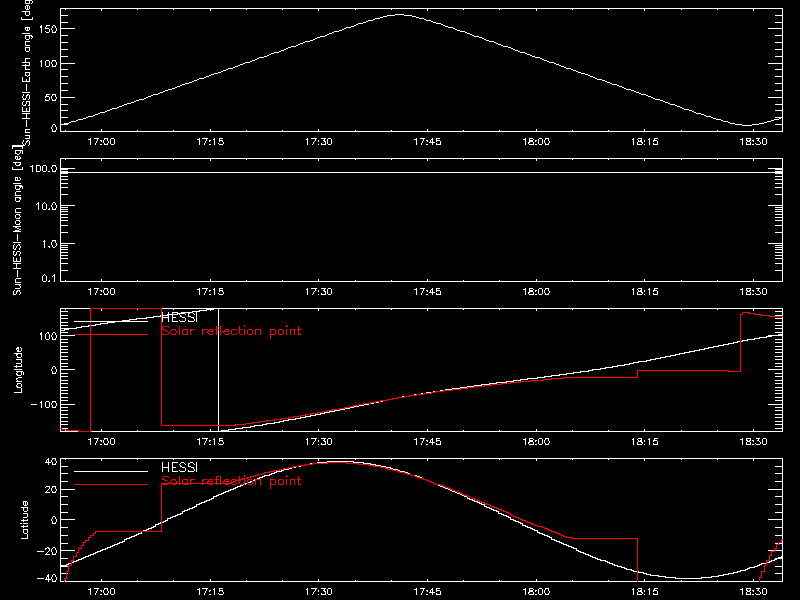Click red legend line sample in Latitude plot
The height and width of the screenshot is (600, 800).
tap(111, 484)
